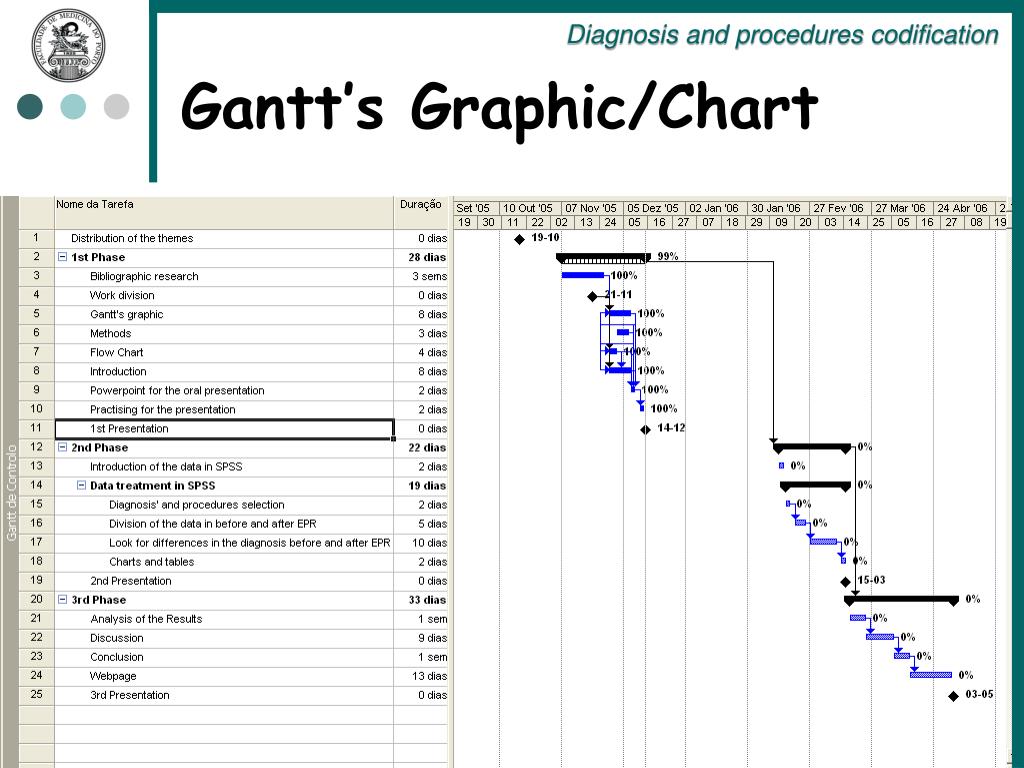The height and width of the screenshot is (768, 1024).
Task: Click the 19-10 milestone diamond
Action: 519,240
